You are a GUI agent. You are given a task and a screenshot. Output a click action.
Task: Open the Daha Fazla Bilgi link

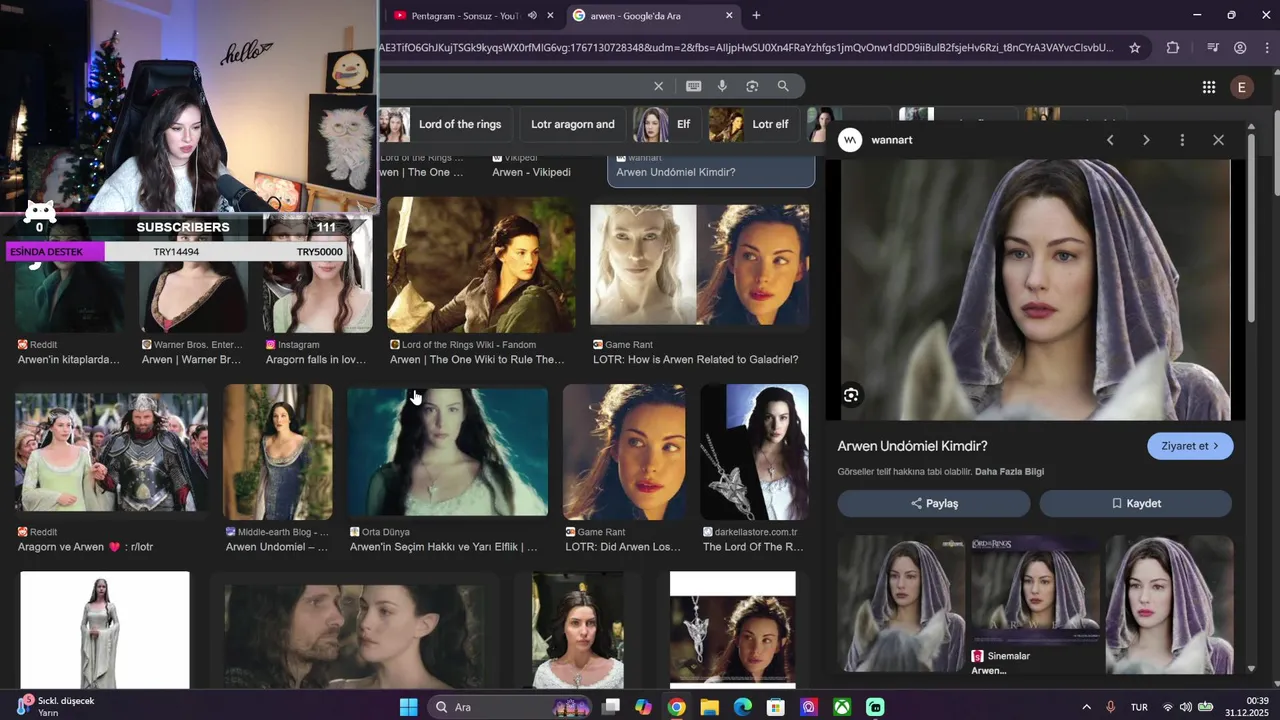1009,472
